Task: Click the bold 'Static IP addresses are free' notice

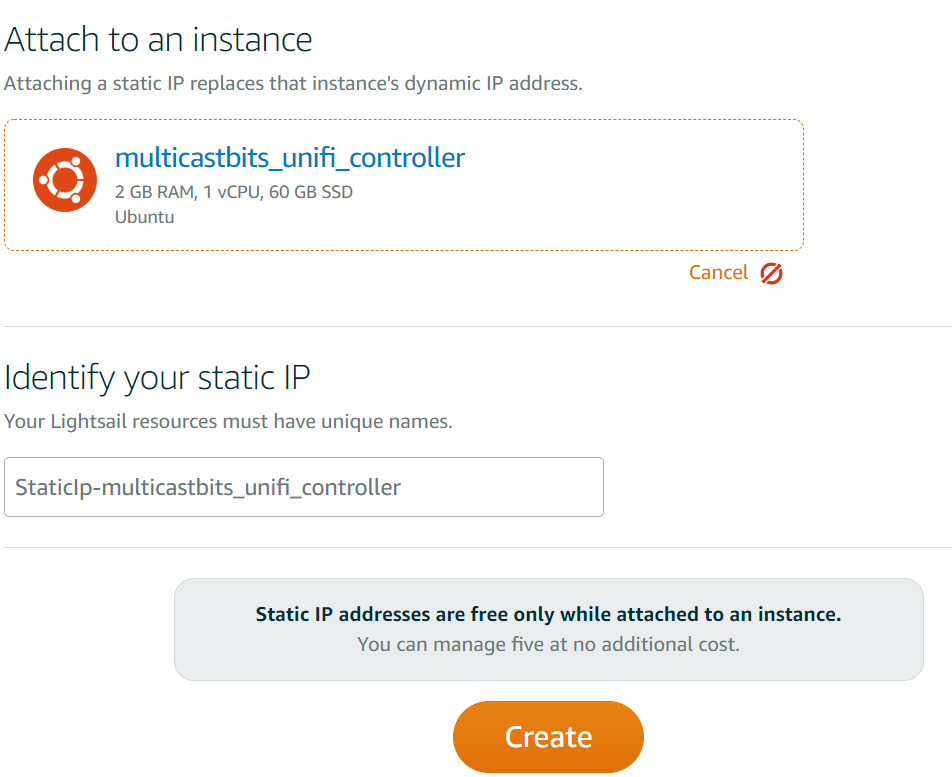Action: tap(548, 614)
